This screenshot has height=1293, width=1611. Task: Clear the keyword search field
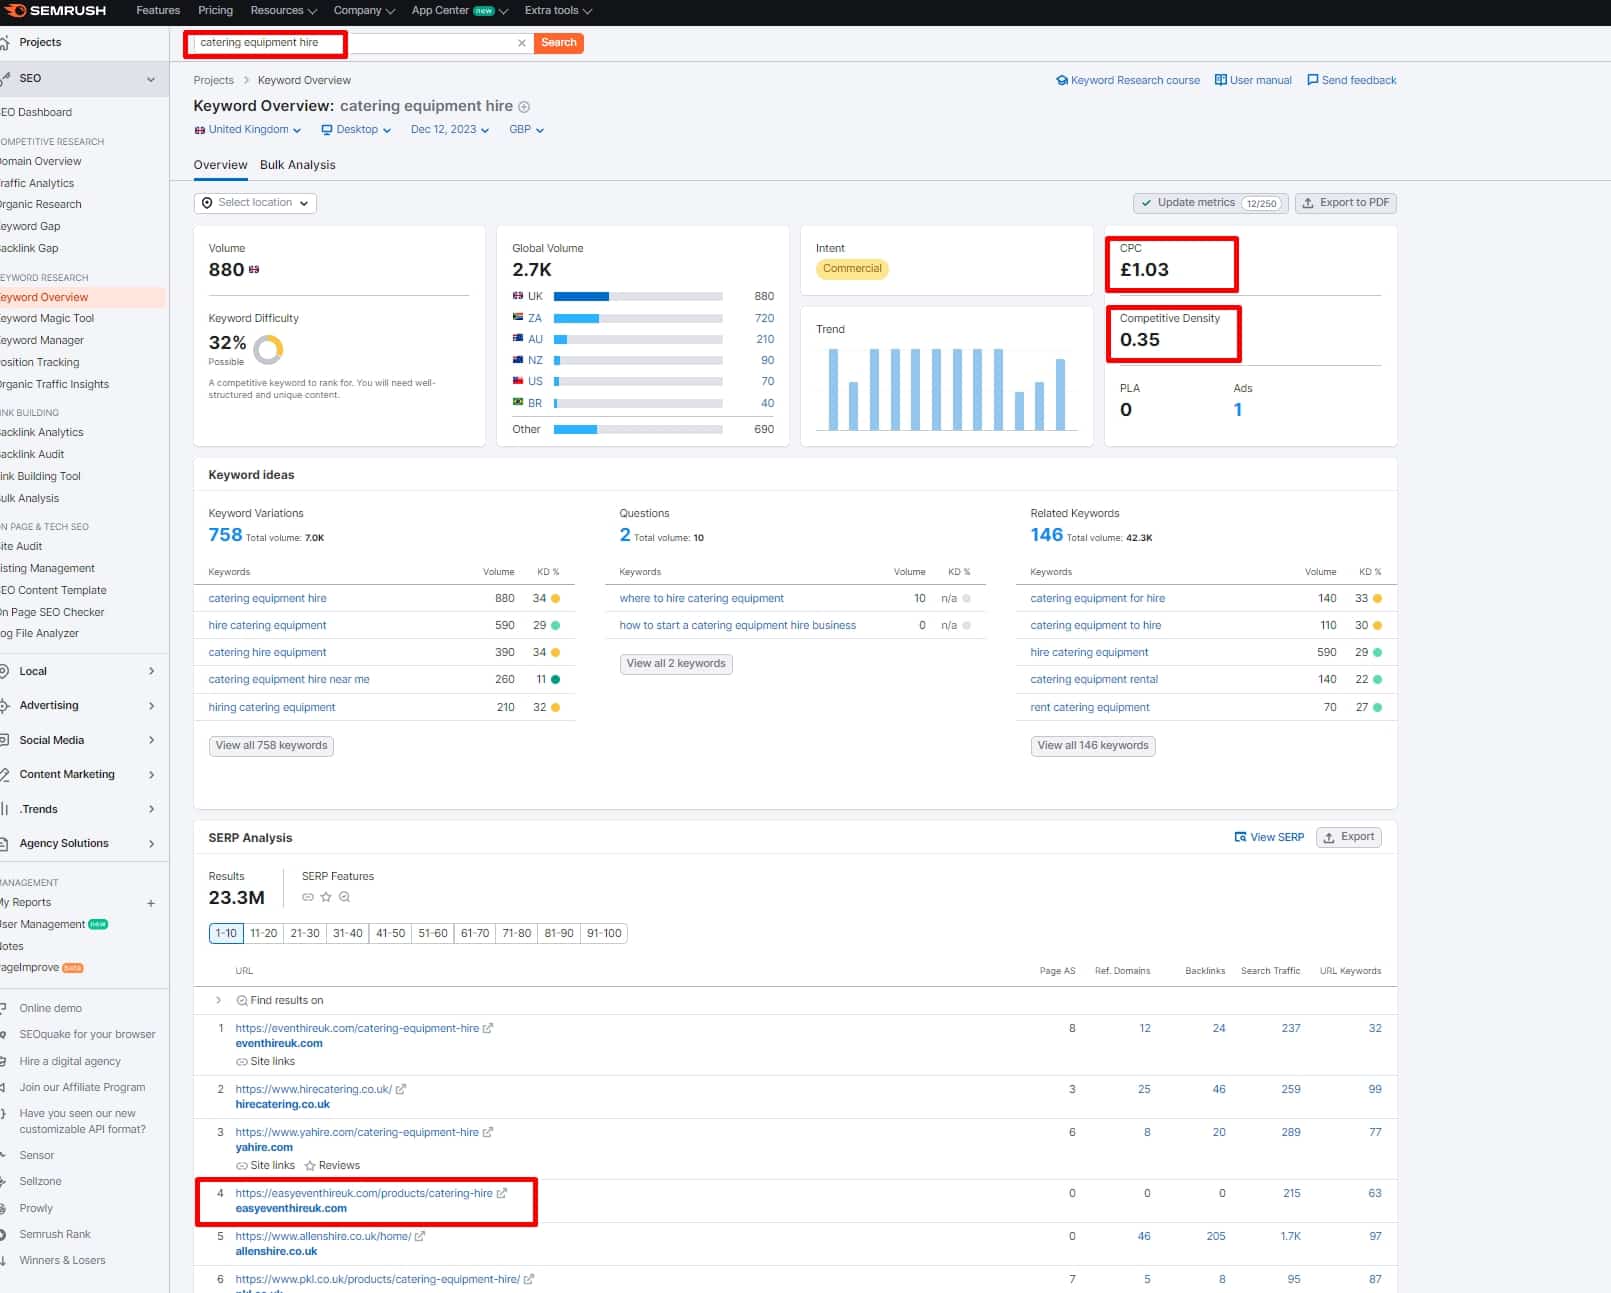pos(521,43)
